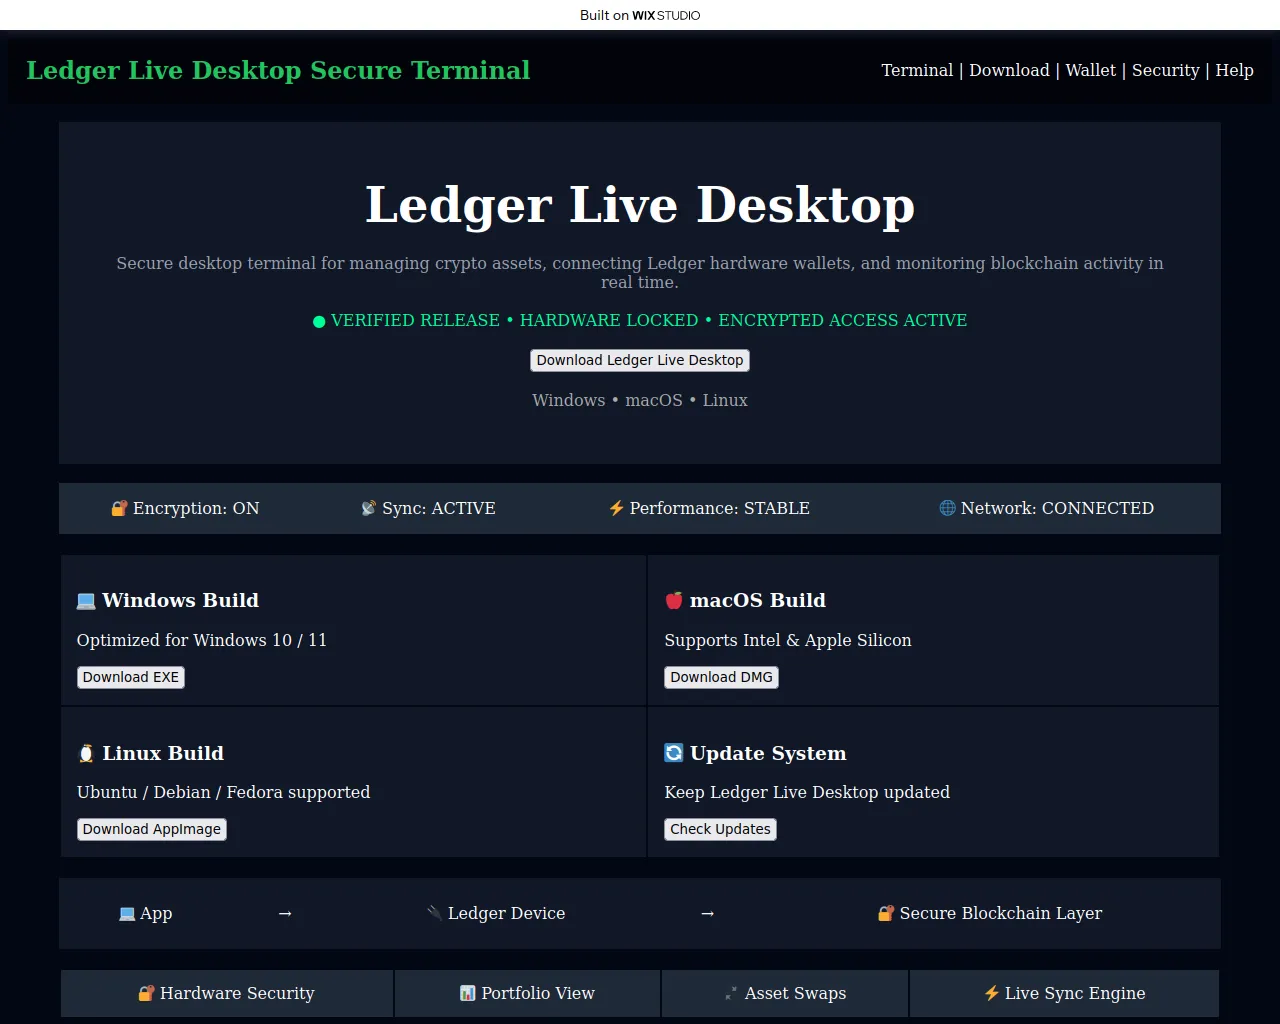The width and height of the screenshot is (1280, 1024).
Task: Click the globe icon beside Network: CONNECTED
Action: point(947,508)
